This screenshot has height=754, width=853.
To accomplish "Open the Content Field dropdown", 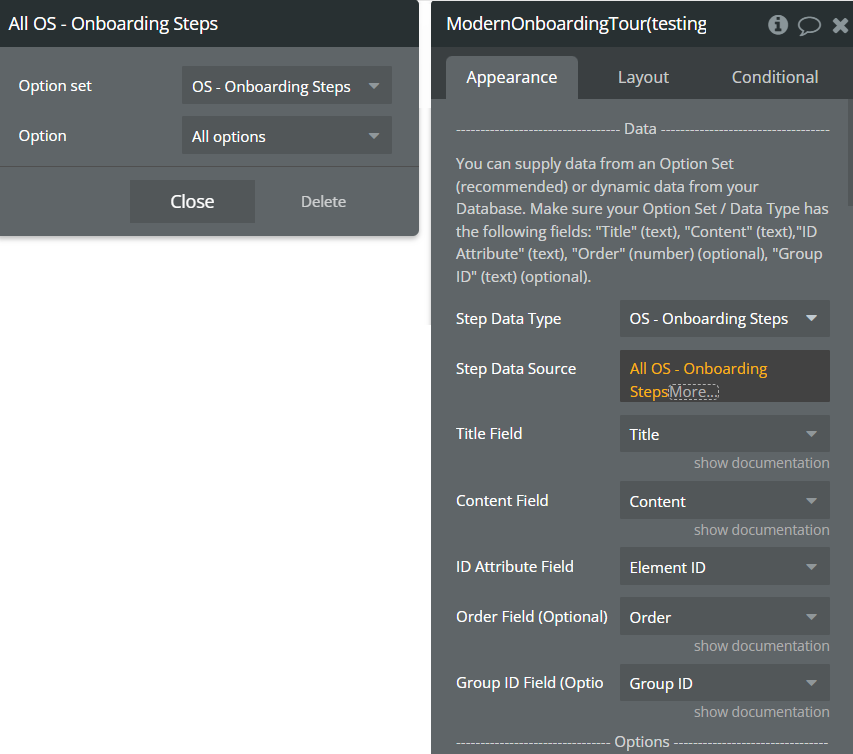I will (x=724, y=501).
